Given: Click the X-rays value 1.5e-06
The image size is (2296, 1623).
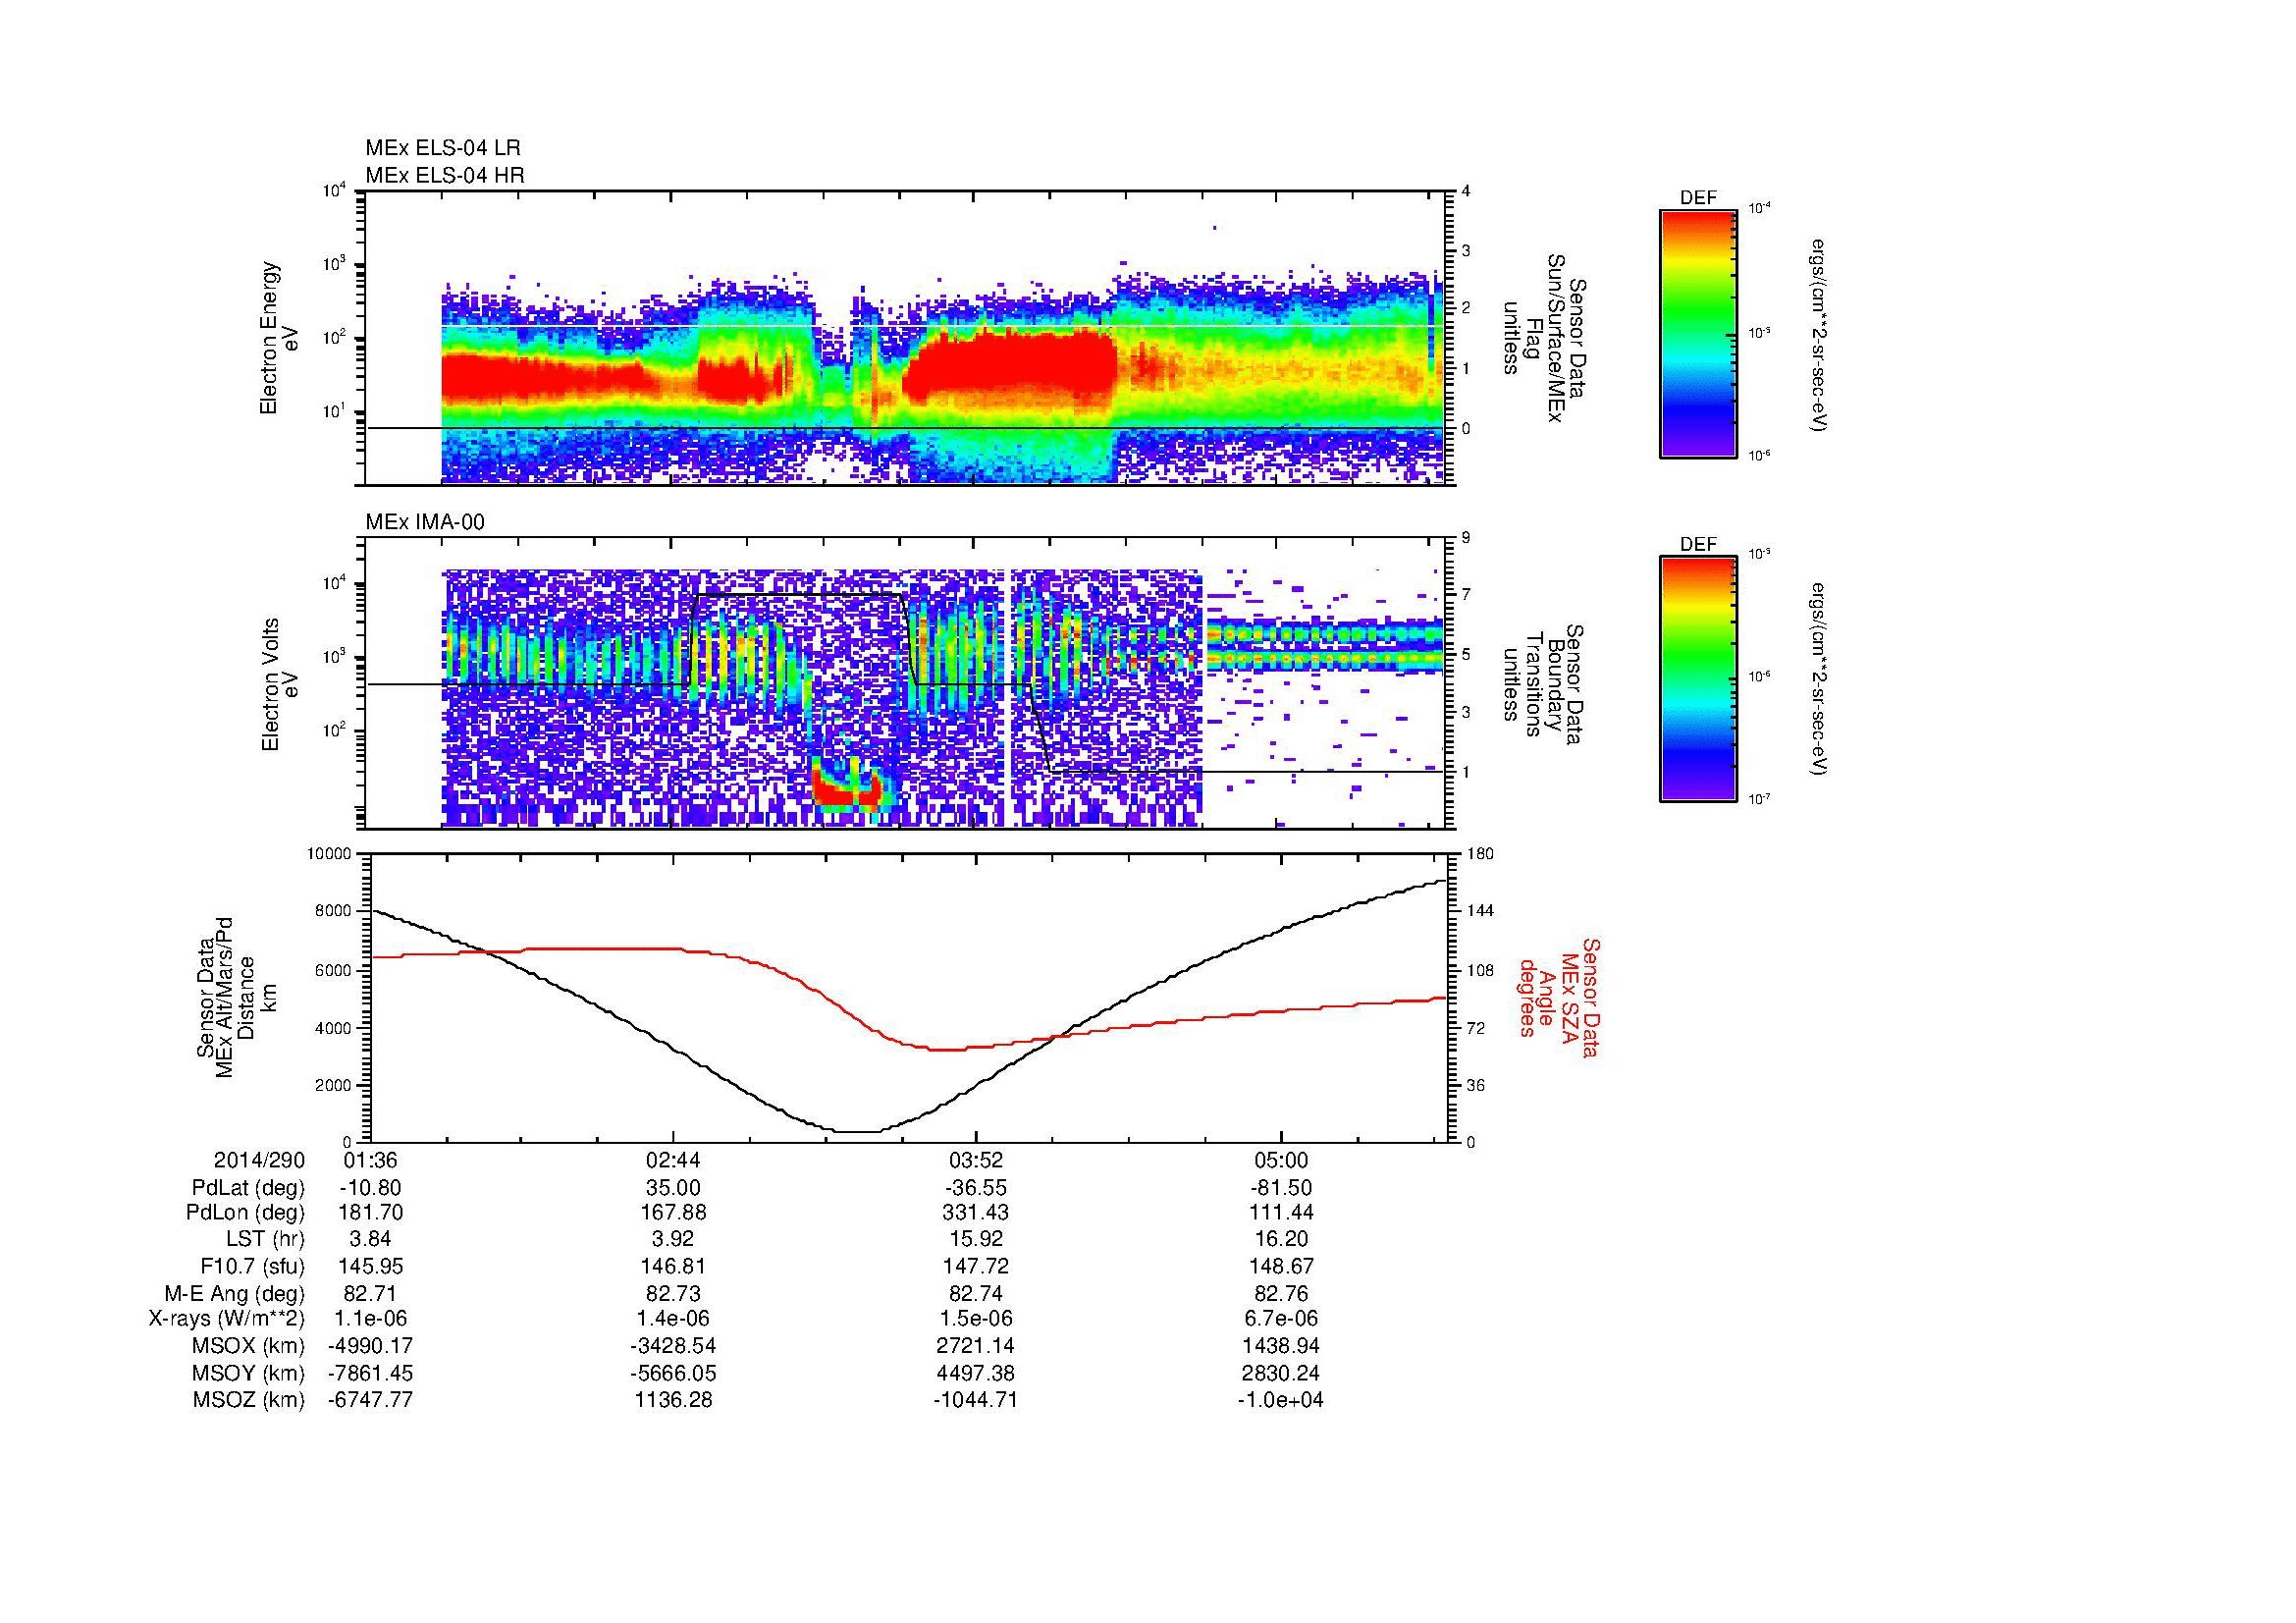Looking at the screenshot, I should click(x=976, y=1319).
